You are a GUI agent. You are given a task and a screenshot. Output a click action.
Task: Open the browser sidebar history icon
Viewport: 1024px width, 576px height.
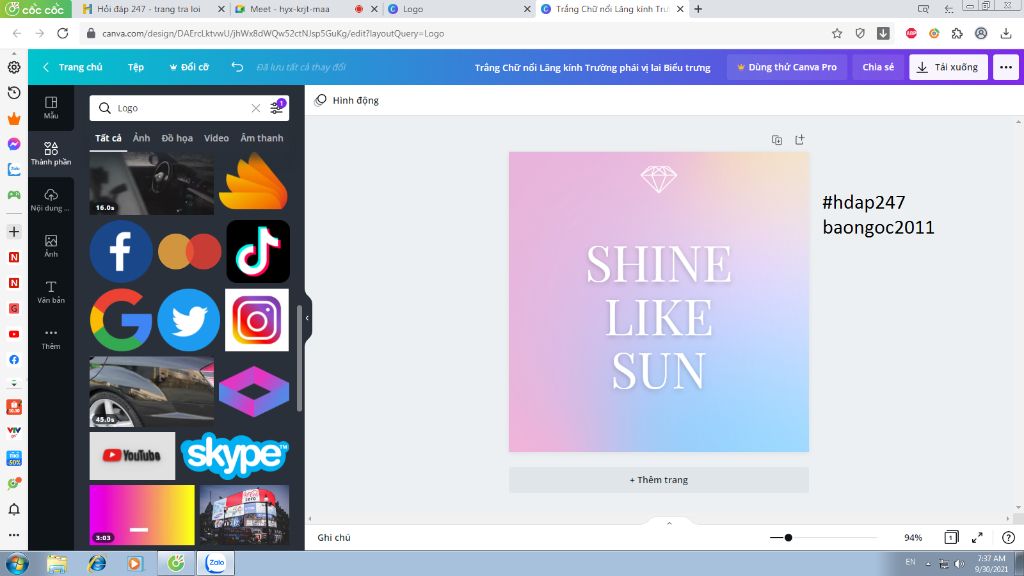coord(14,93)
